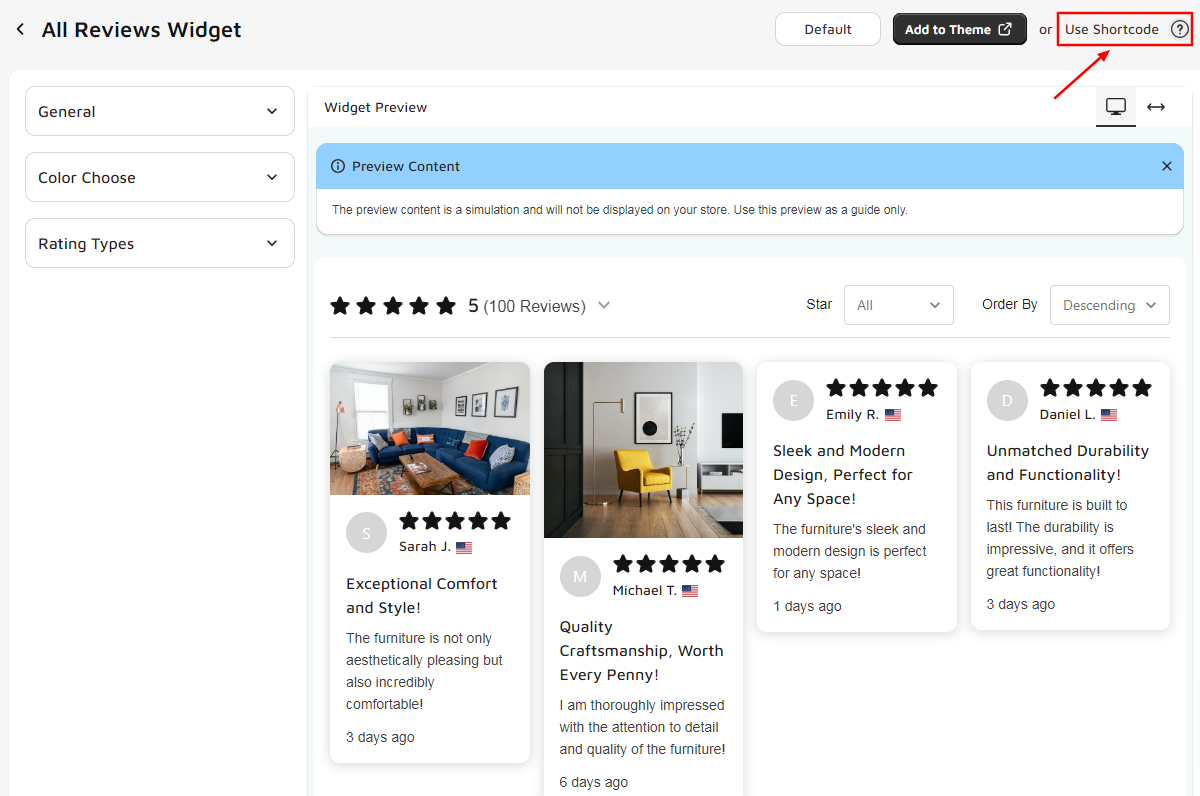
Task: Click the US flag beside Emily R.
Action: [893, 415]
